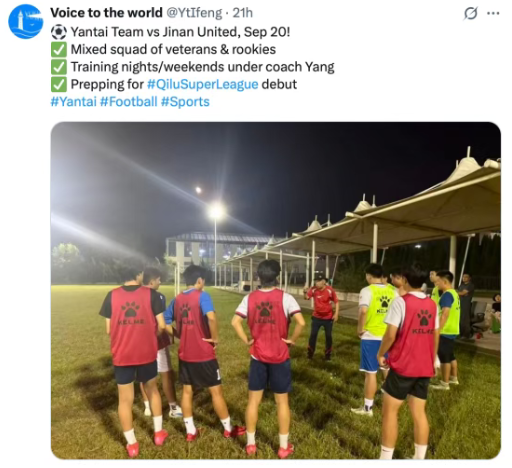Open the #Sports hashtag
The width and height of the screenshot is (512, 468).
click(x=185, y=102)
